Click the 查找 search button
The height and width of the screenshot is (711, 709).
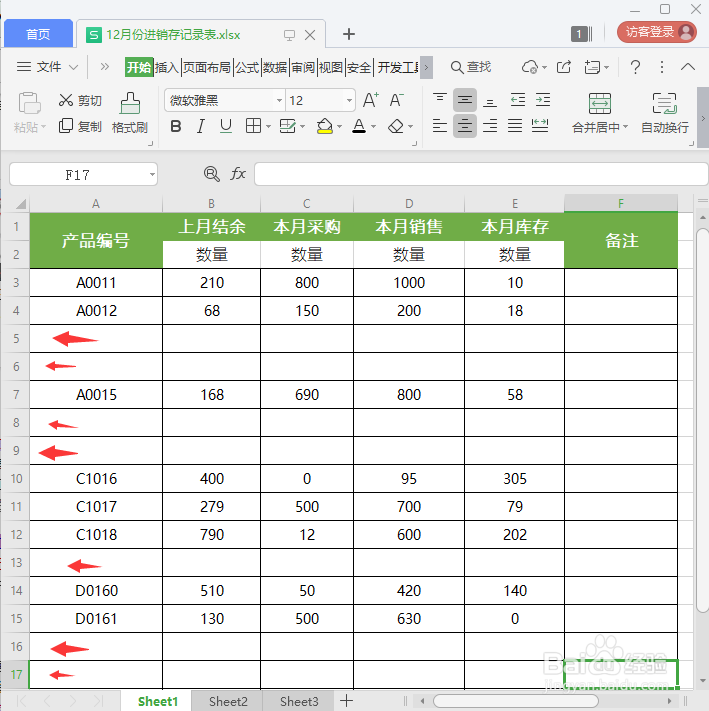pyautogui.click(x=471, y=67)
